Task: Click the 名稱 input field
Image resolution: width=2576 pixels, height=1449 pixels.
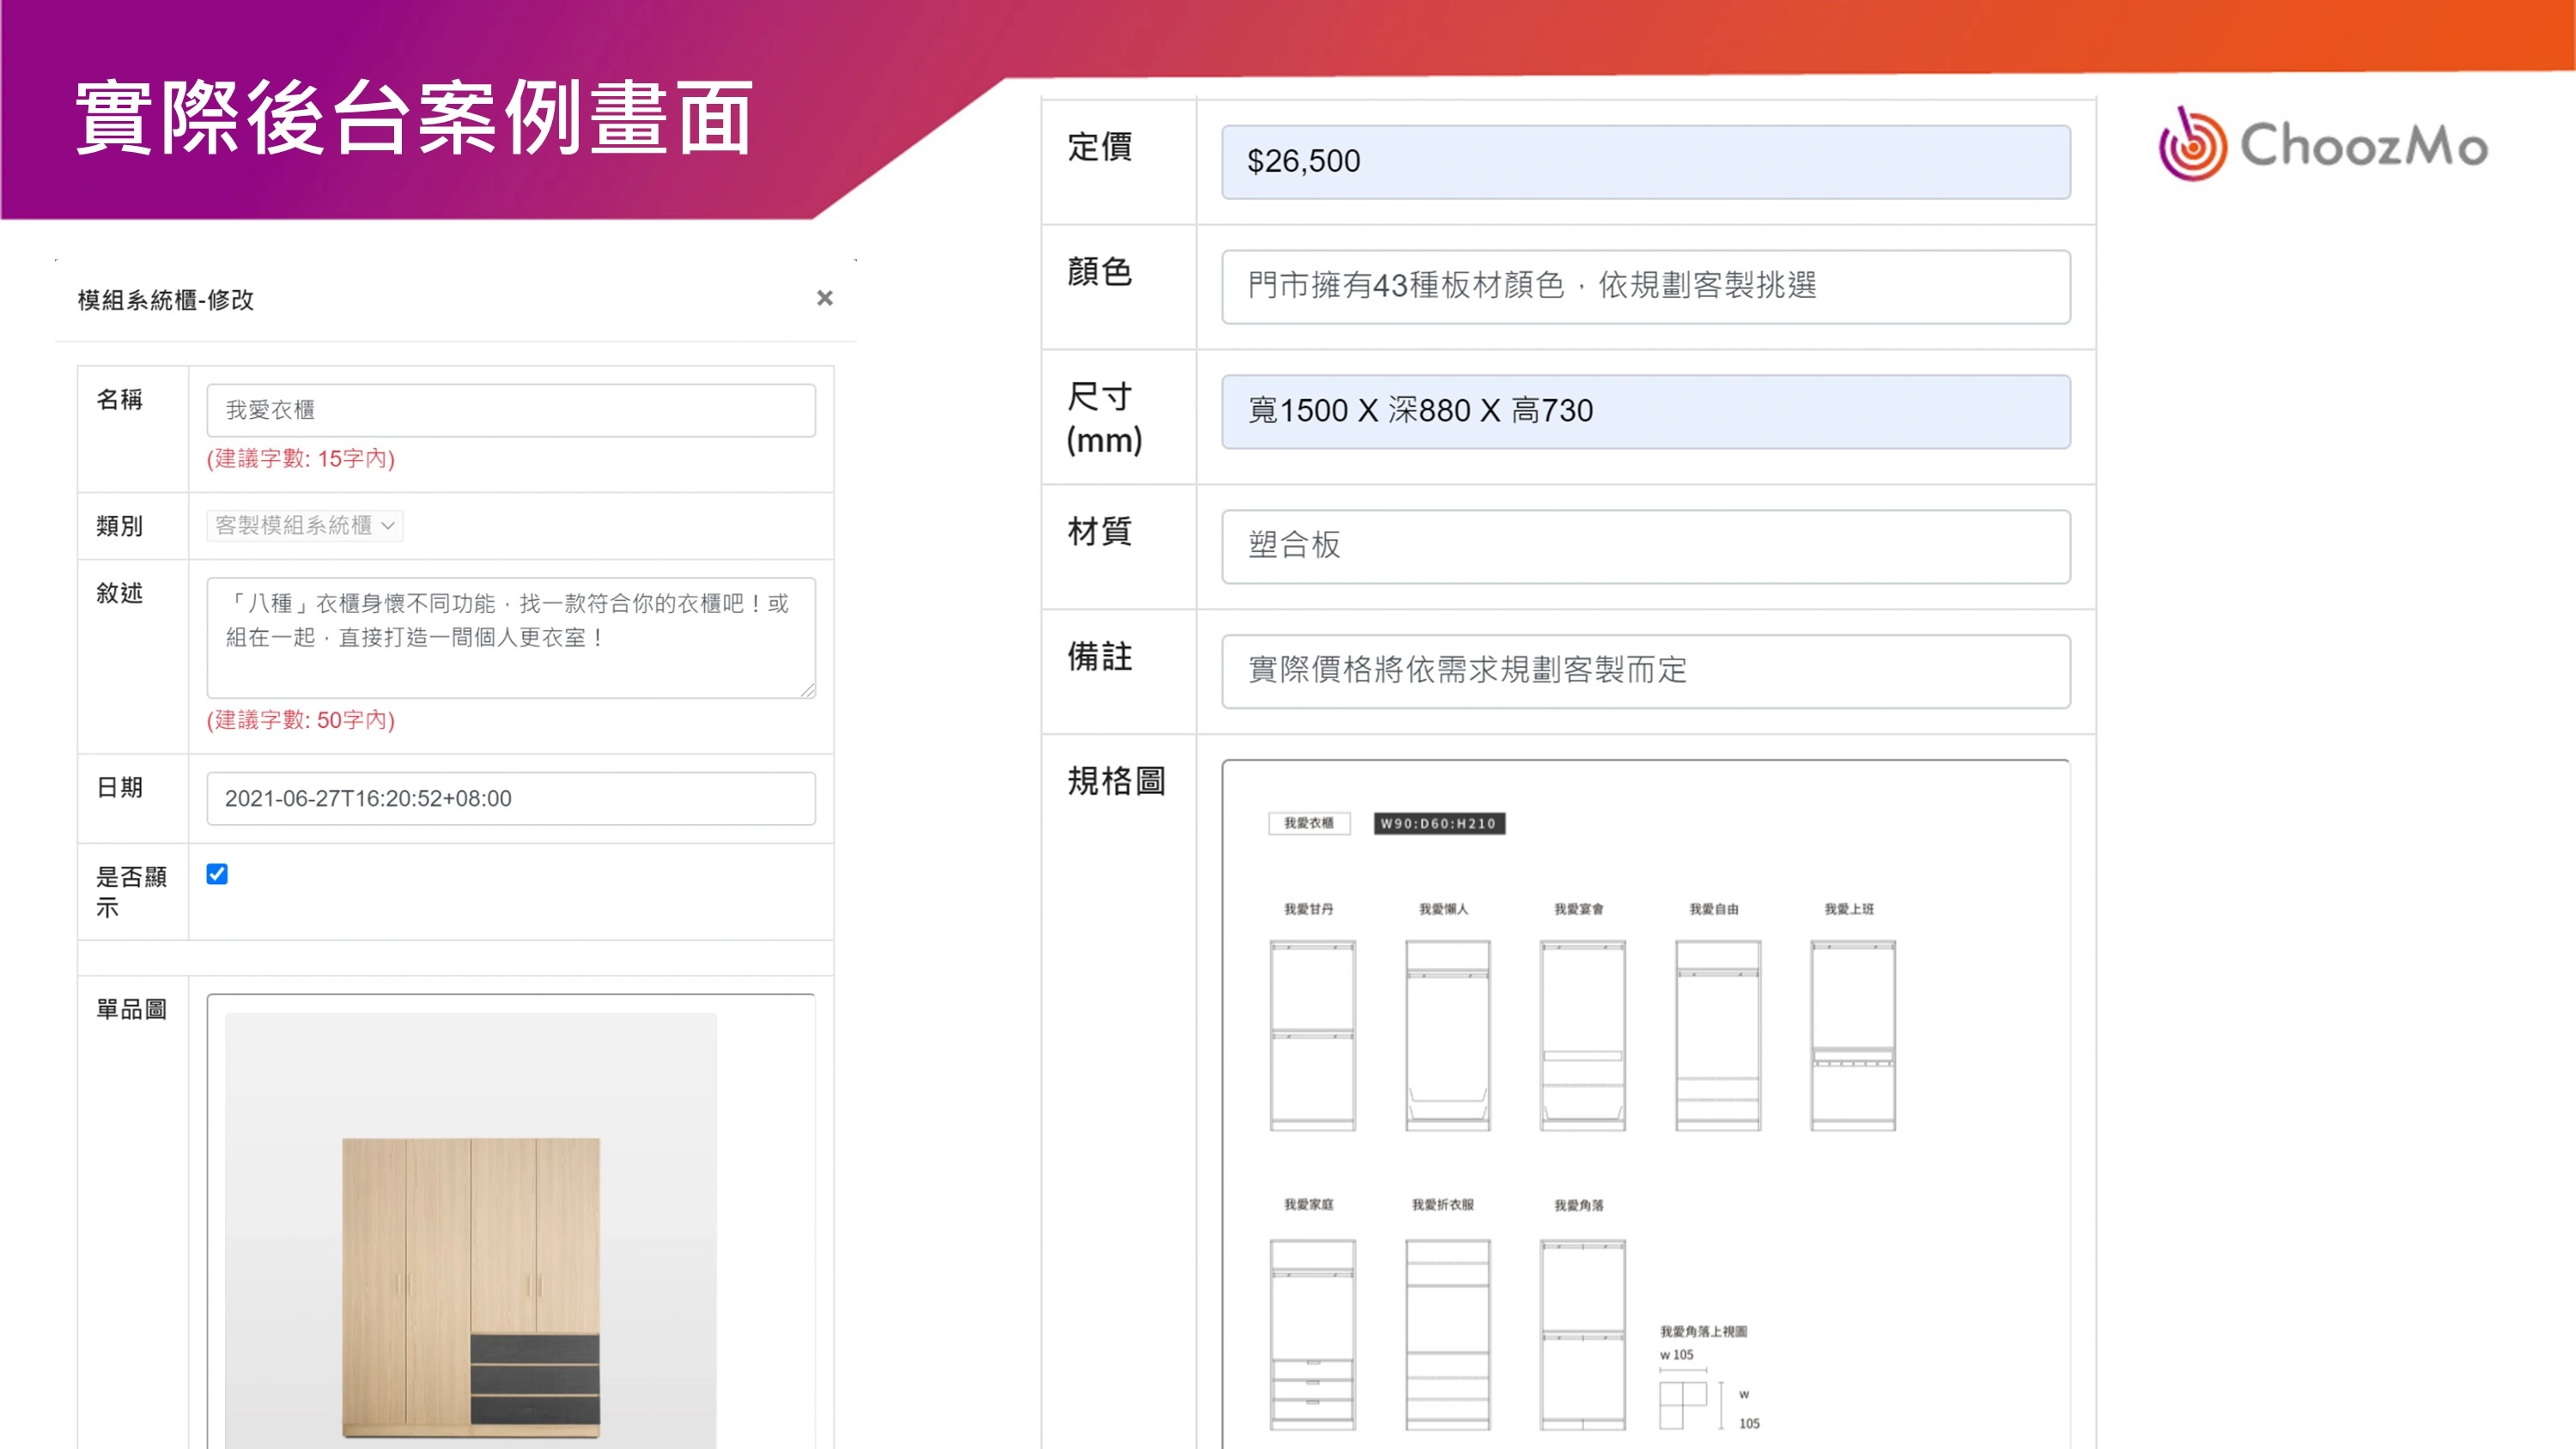Action: click(510, 410)
